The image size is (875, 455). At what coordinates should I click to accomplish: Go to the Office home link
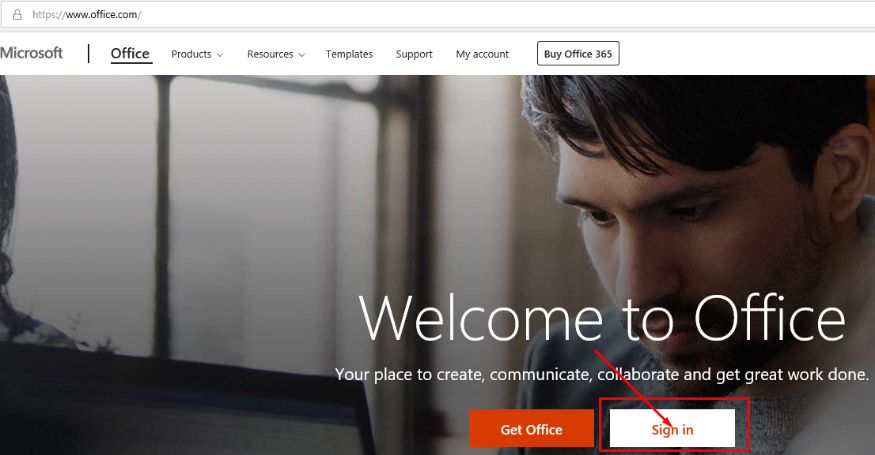130,54
